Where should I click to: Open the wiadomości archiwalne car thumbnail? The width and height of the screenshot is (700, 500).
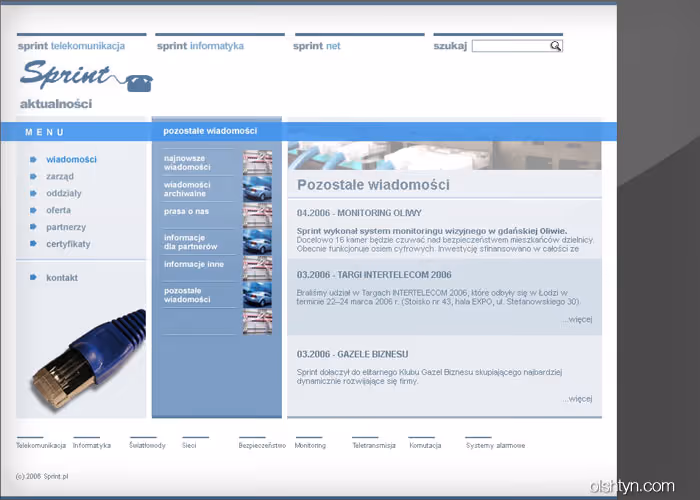(257, 189)
